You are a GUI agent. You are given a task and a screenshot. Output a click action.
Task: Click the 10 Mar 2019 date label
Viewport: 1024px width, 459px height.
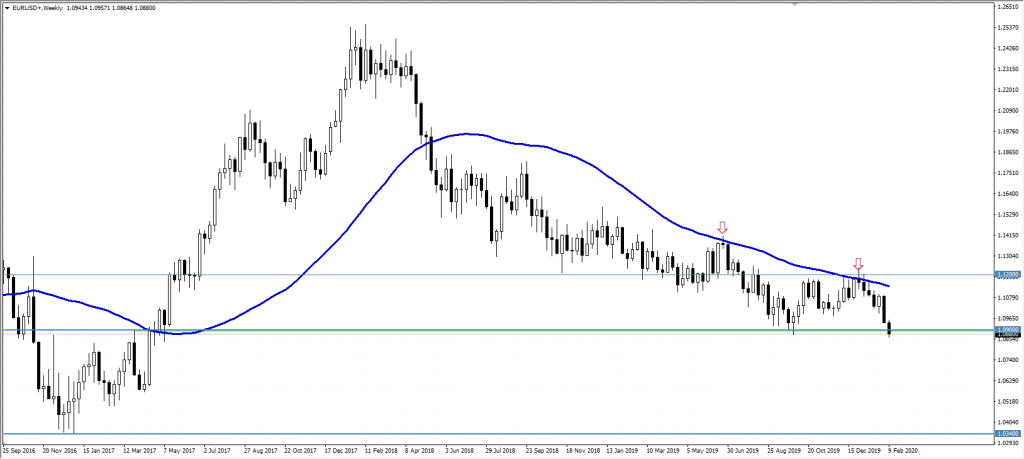click(662, 451)
